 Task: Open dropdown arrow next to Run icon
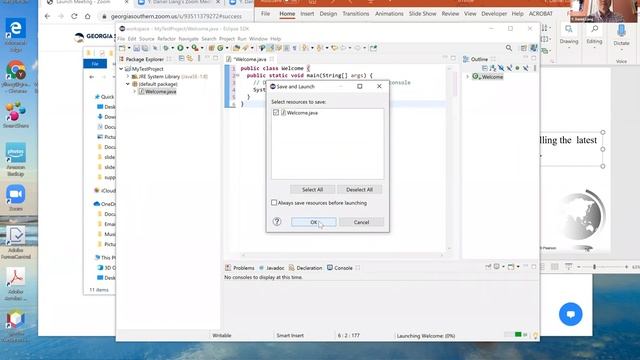(187, 48)
